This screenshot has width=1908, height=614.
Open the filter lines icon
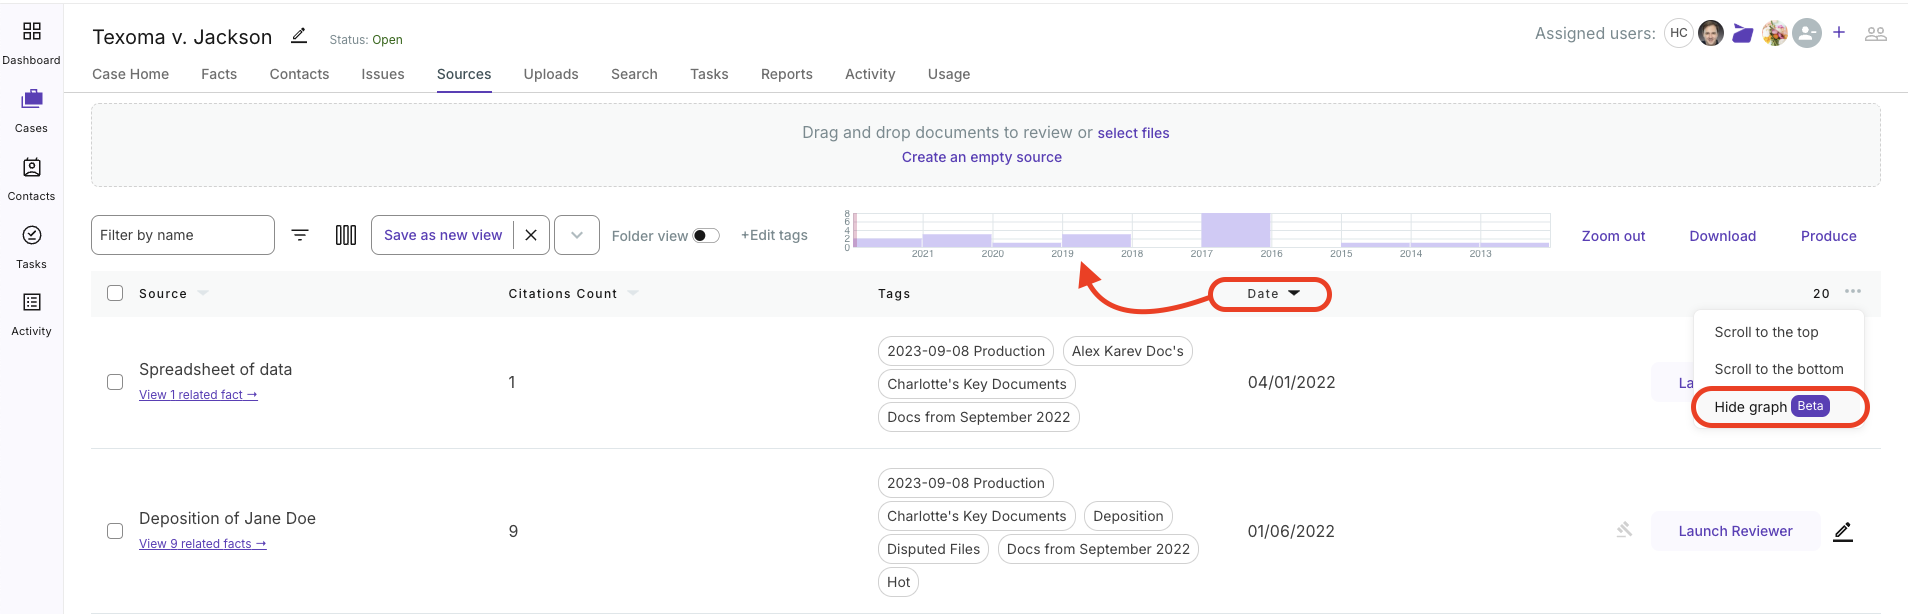point(300,235)
